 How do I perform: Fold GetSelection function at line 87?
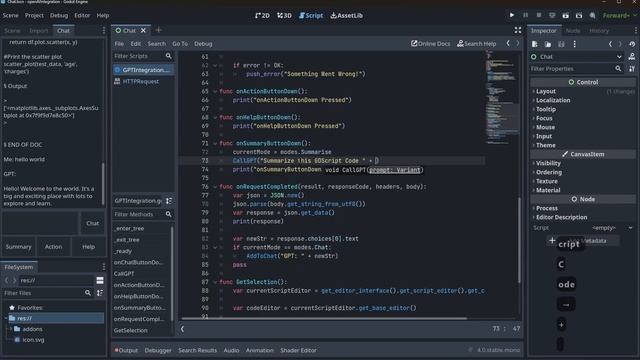pyautogui.click(x=215, y=282)
